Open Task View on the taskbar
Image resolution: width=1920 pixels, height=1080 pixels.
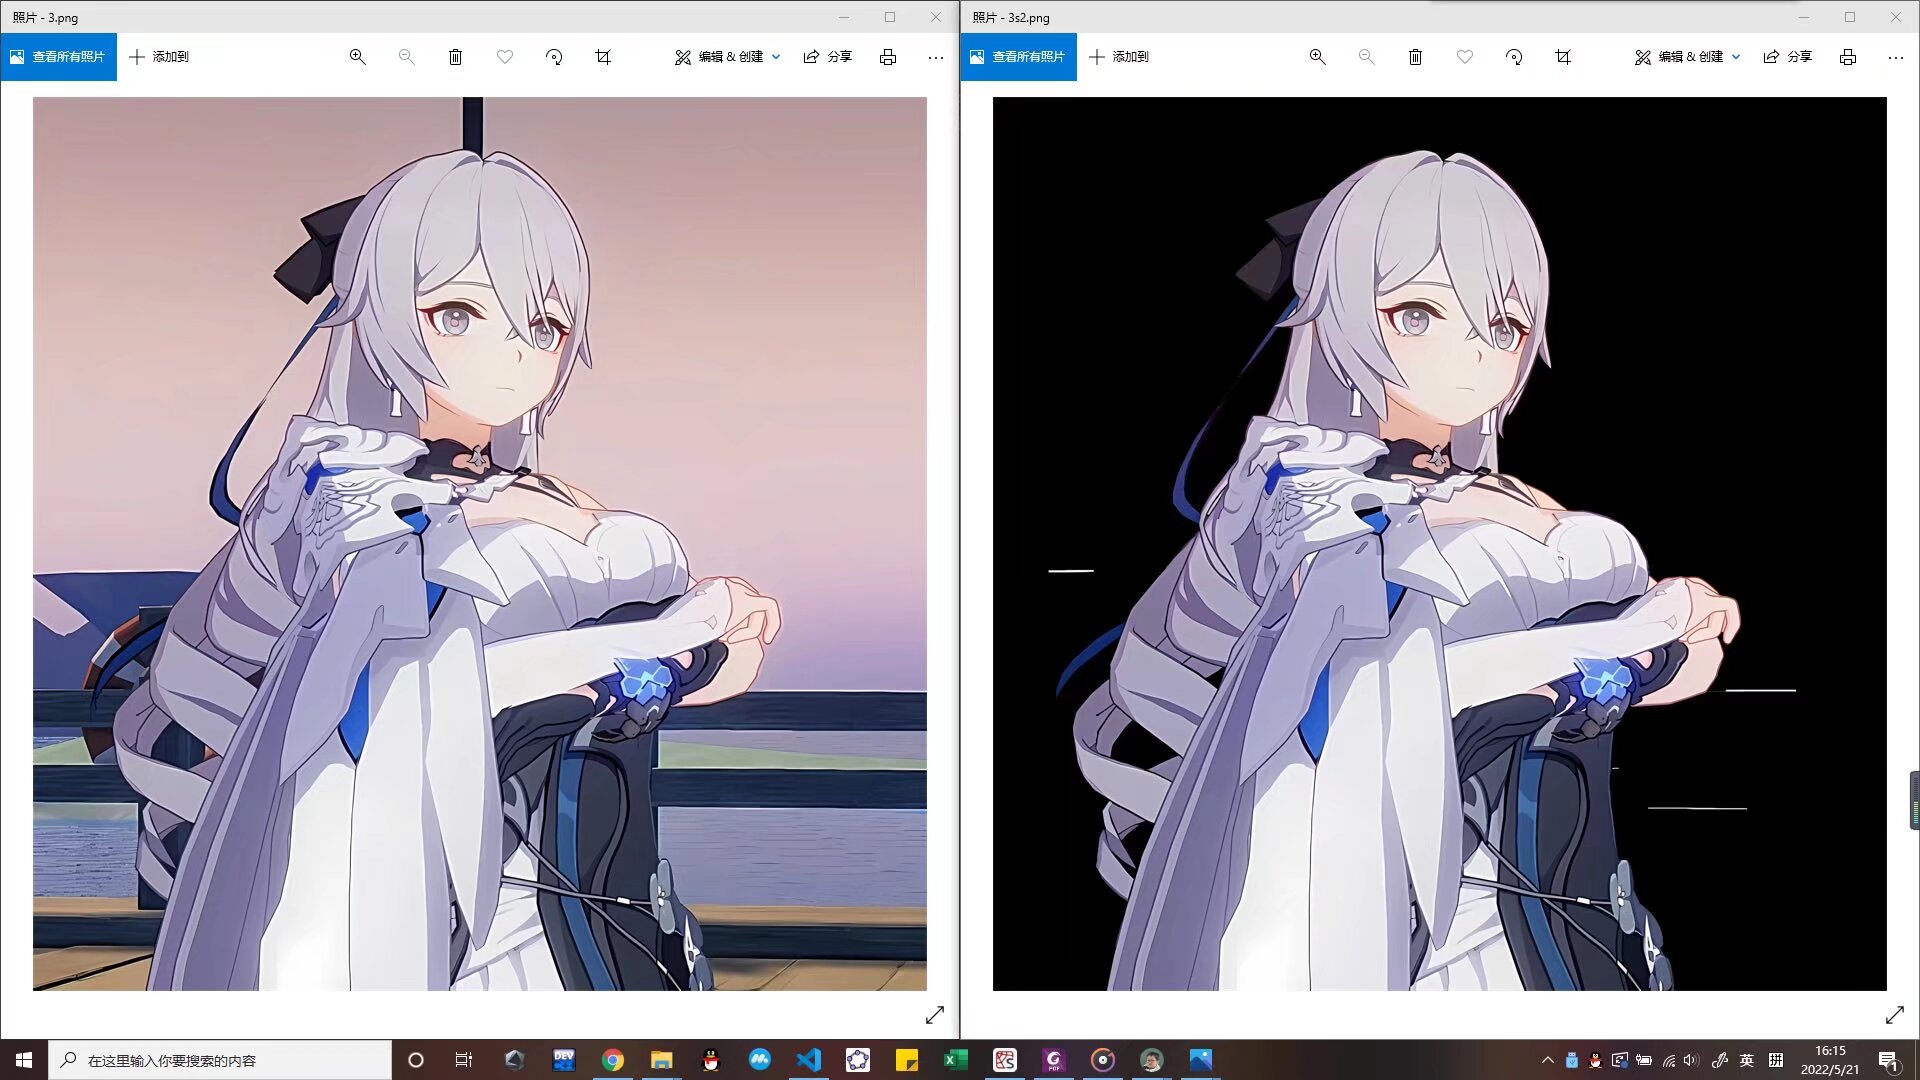tap(464, 1060)
